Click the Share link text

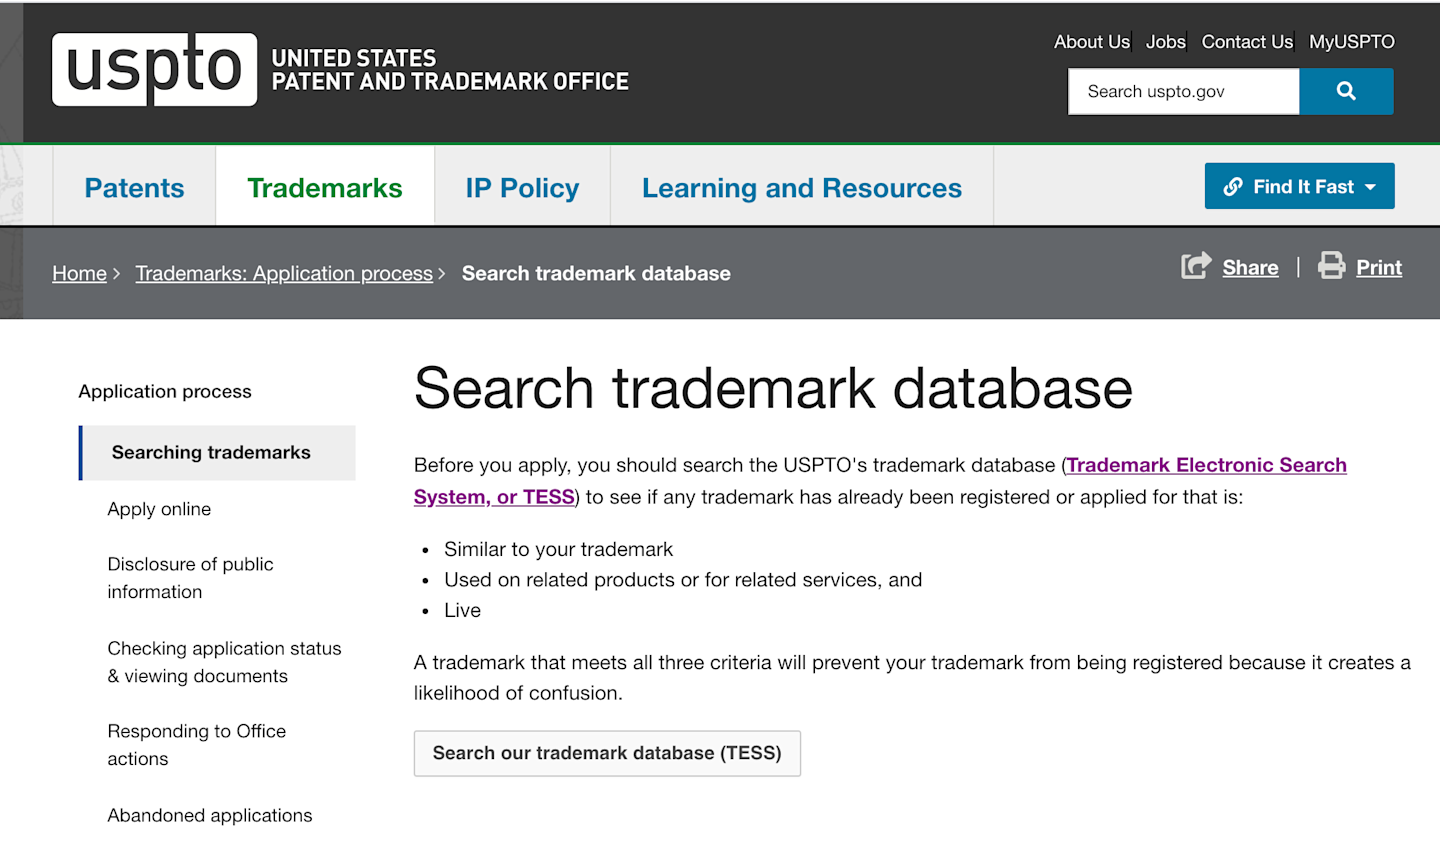[x=1250, y=267]
